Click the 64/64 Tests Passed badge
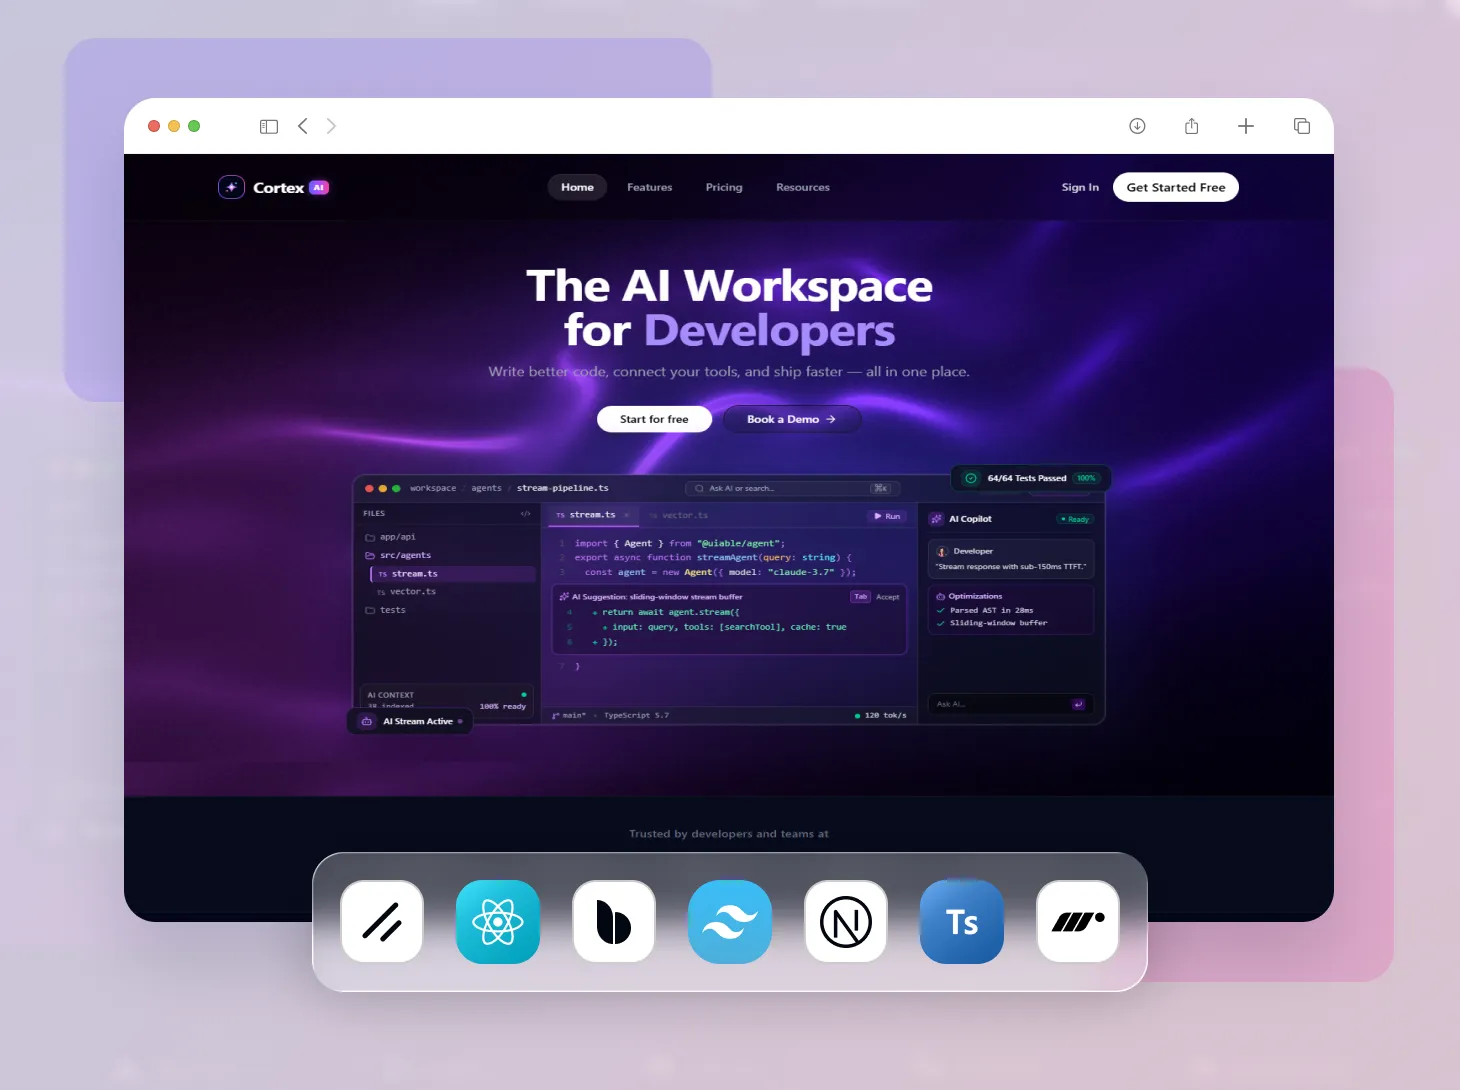This screenshot has width=1460, height=1090. [x=1031, y=478]
